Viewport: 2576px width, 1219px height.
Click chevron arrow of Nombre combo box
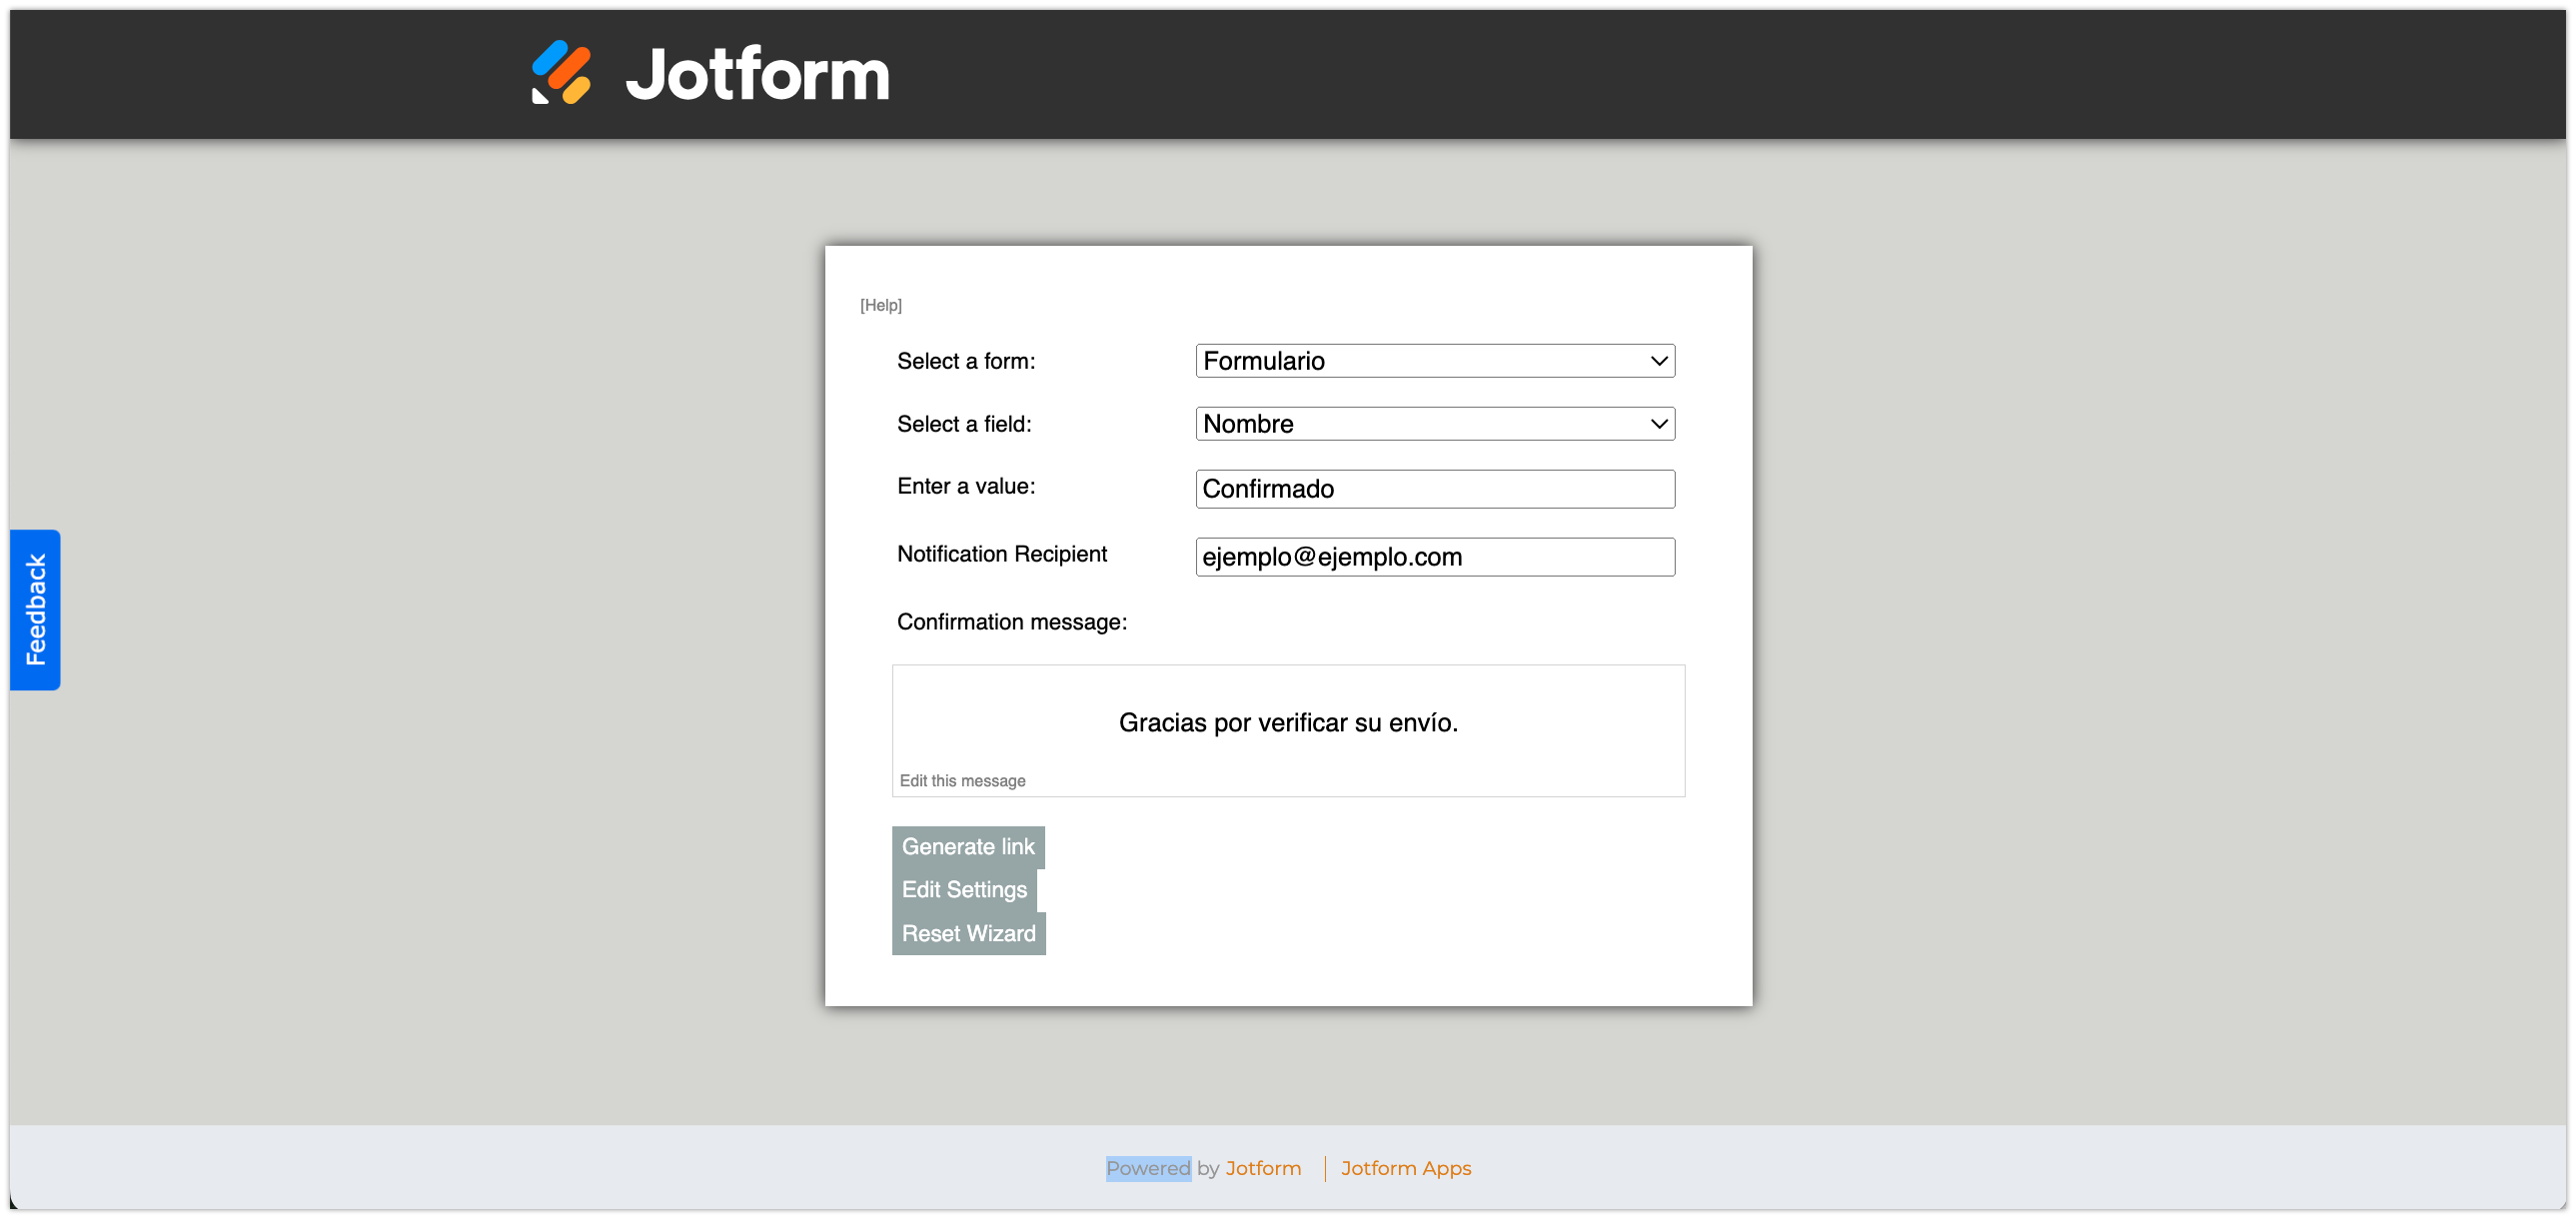pos(1658,424)
